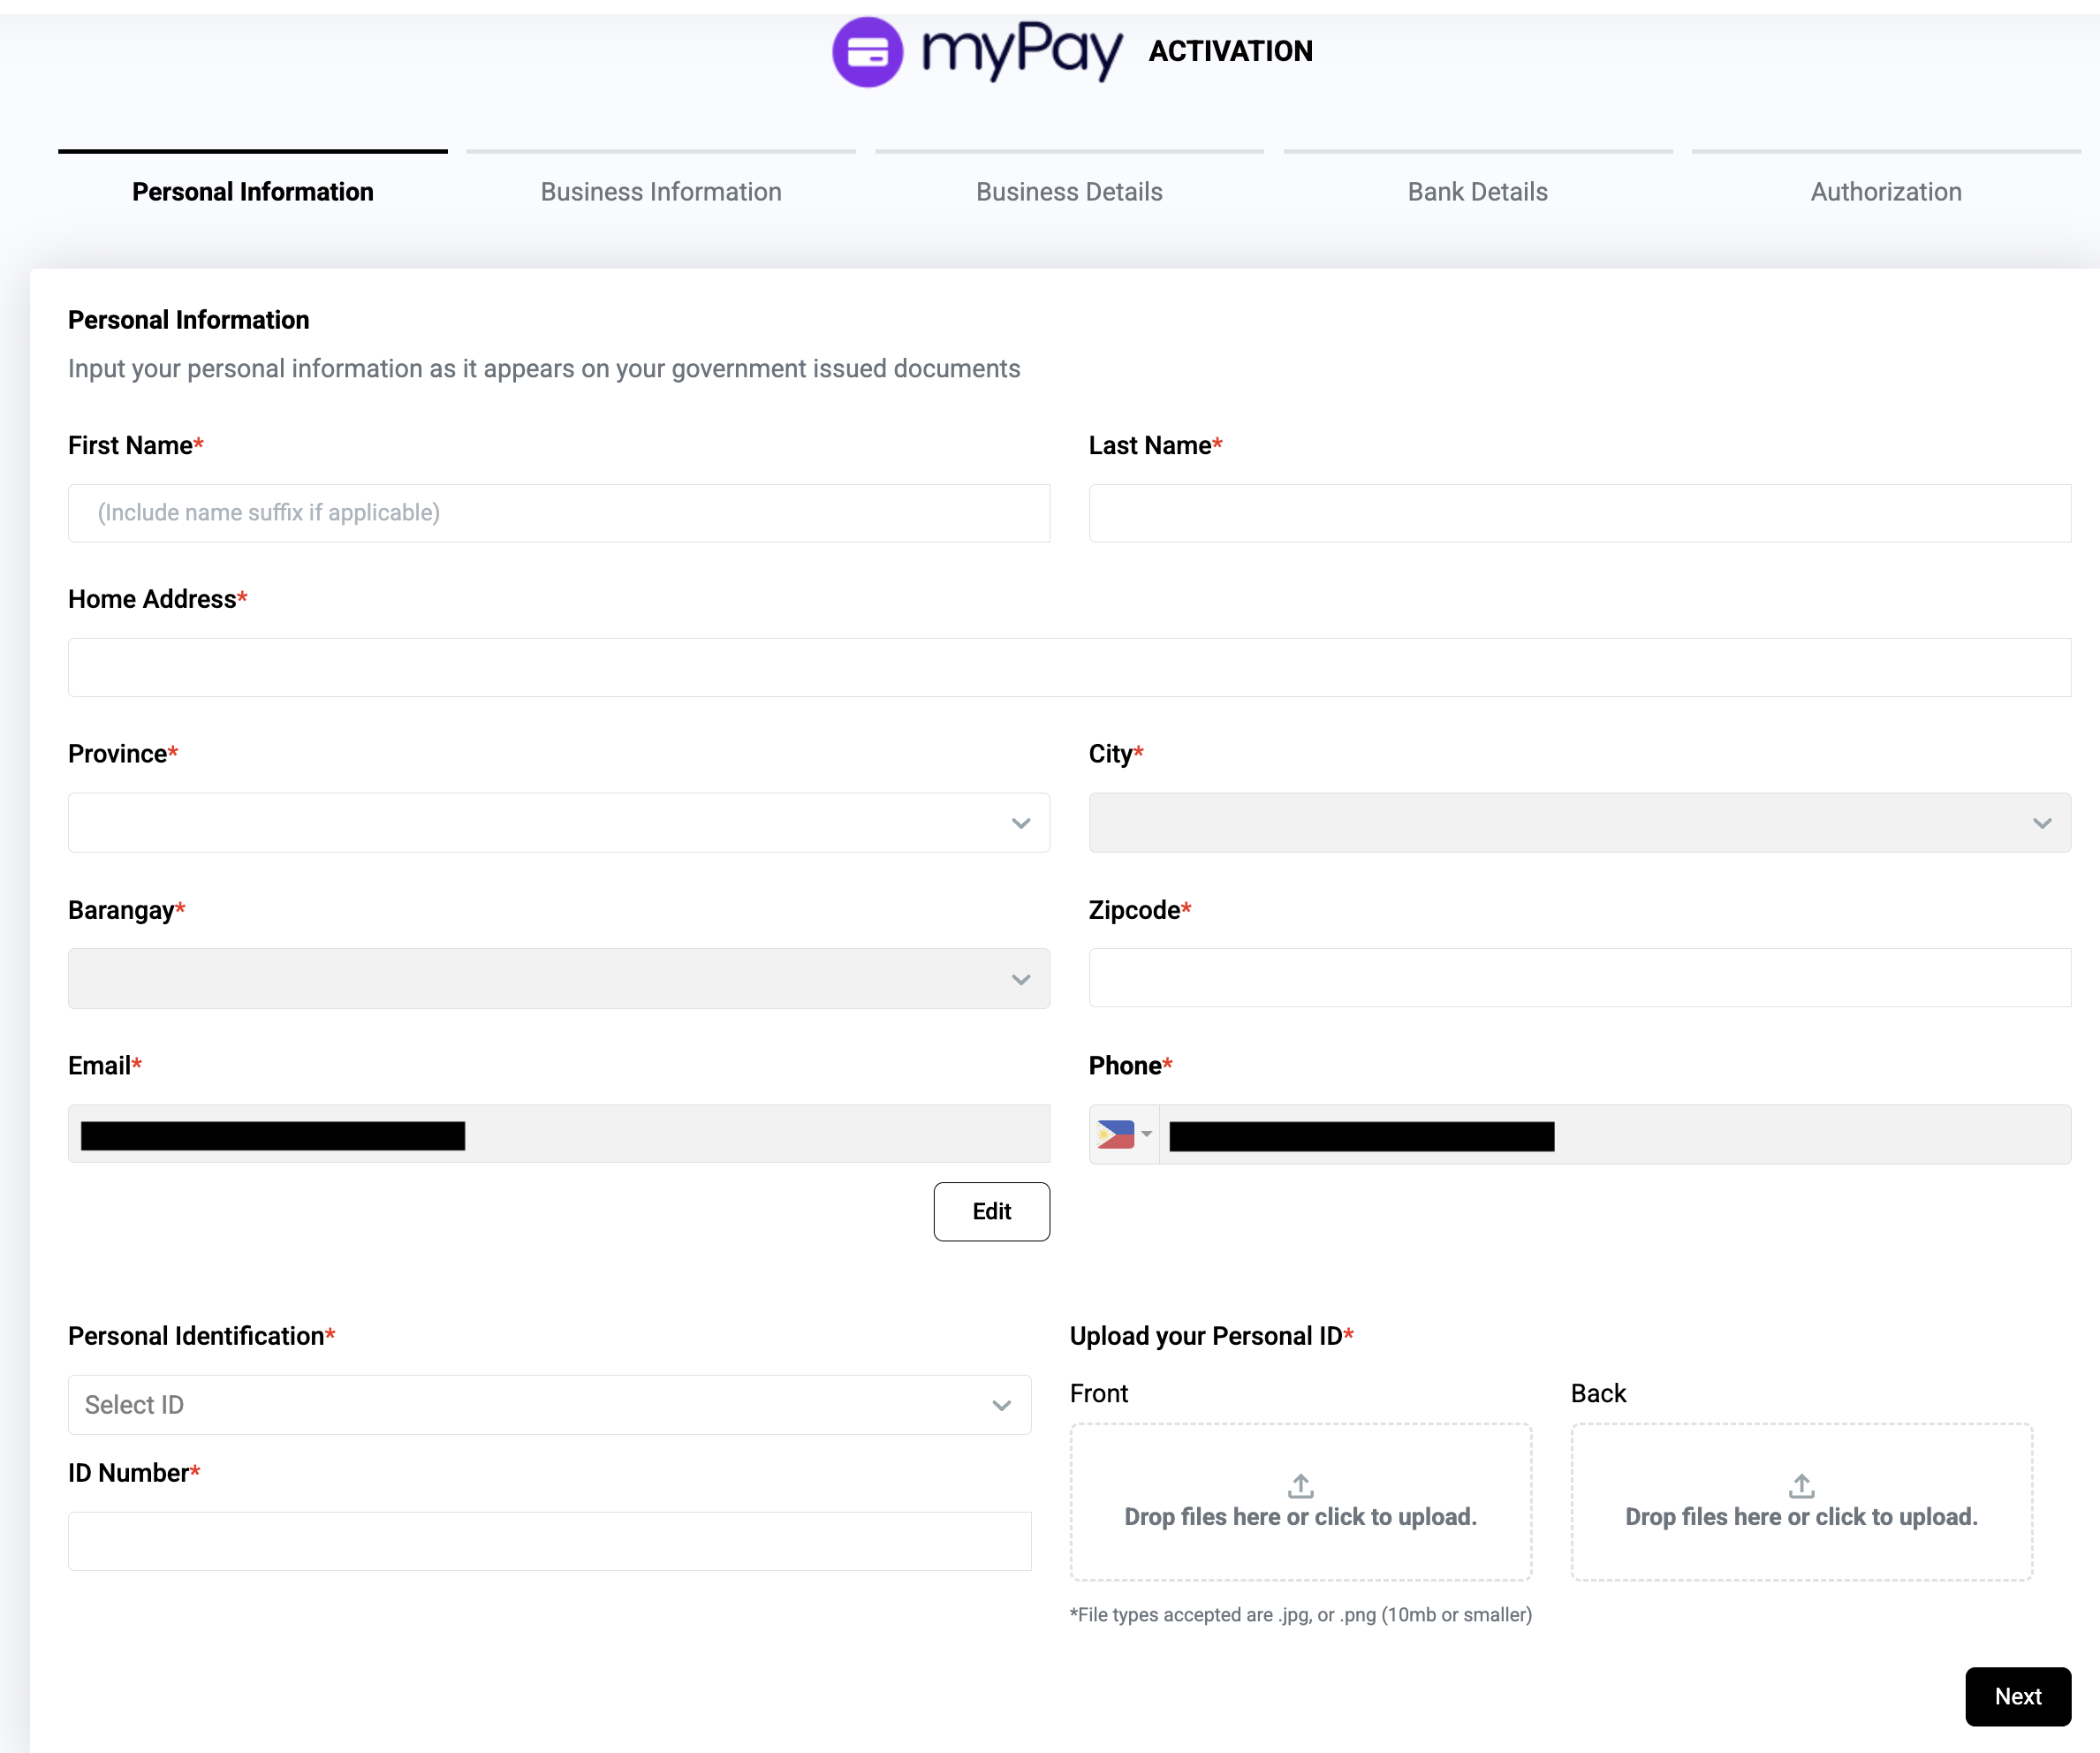Image resolution: width=2100 pixels, height=1753 pixels.
Task: Select the Authorization step tab
Action: coord(1885,191)
